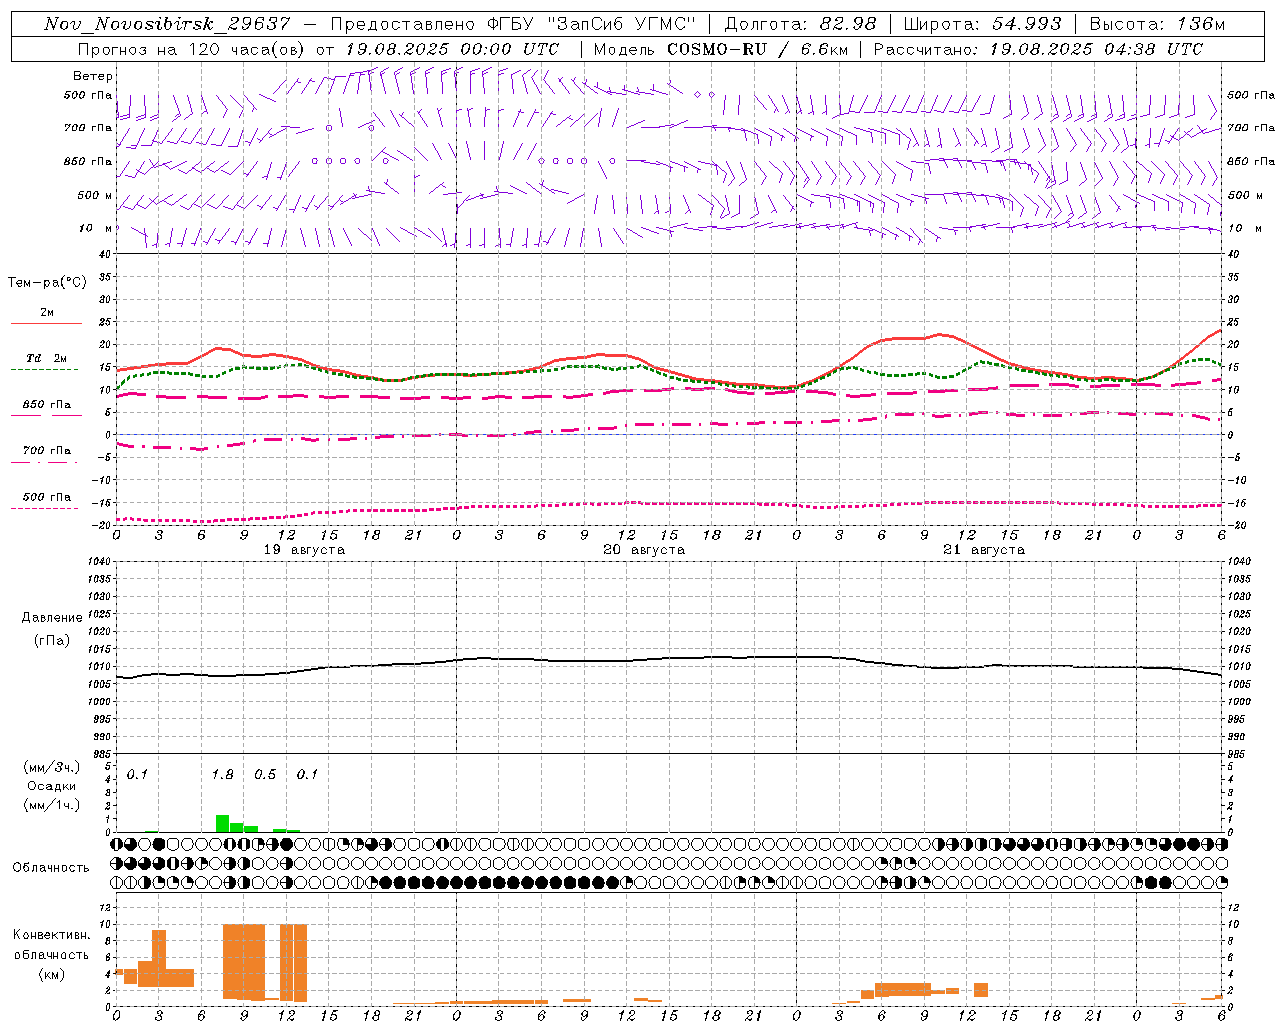Click the precipitation amount 0.5
Viewport: 1280px width, 1024px height.
[x=265, y=775]
